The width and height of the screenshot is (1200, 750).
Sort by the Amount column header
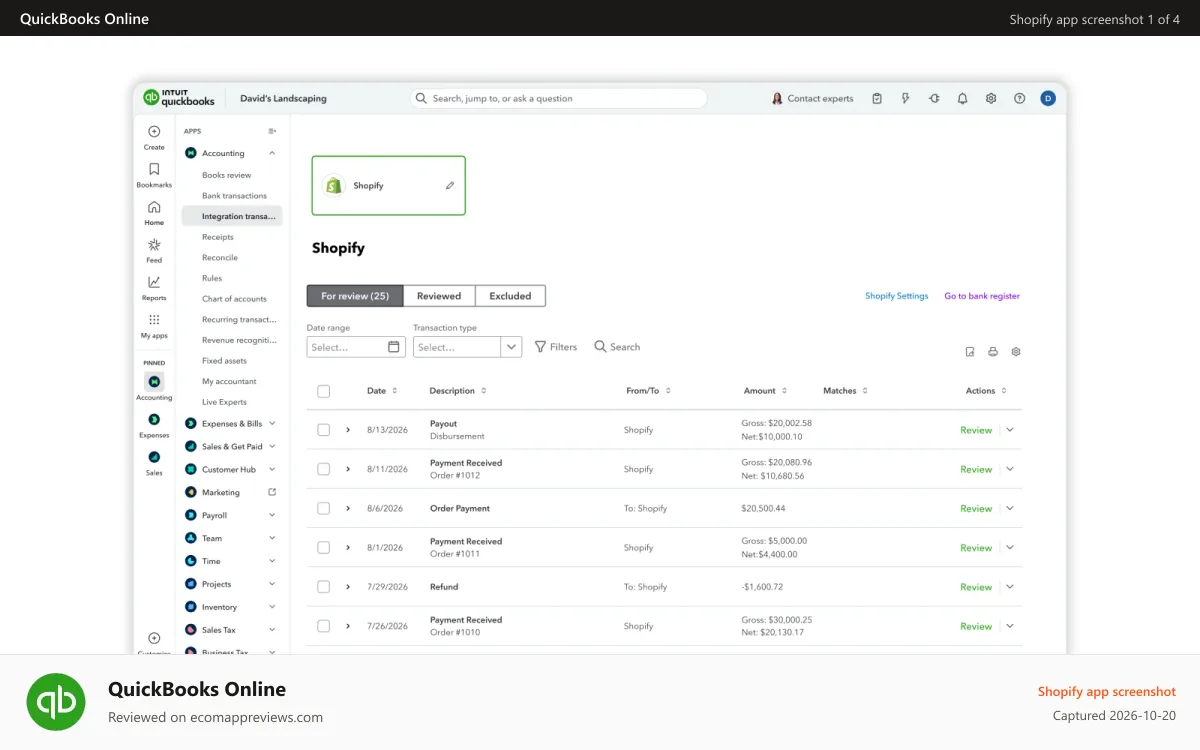tap(766, 391)
